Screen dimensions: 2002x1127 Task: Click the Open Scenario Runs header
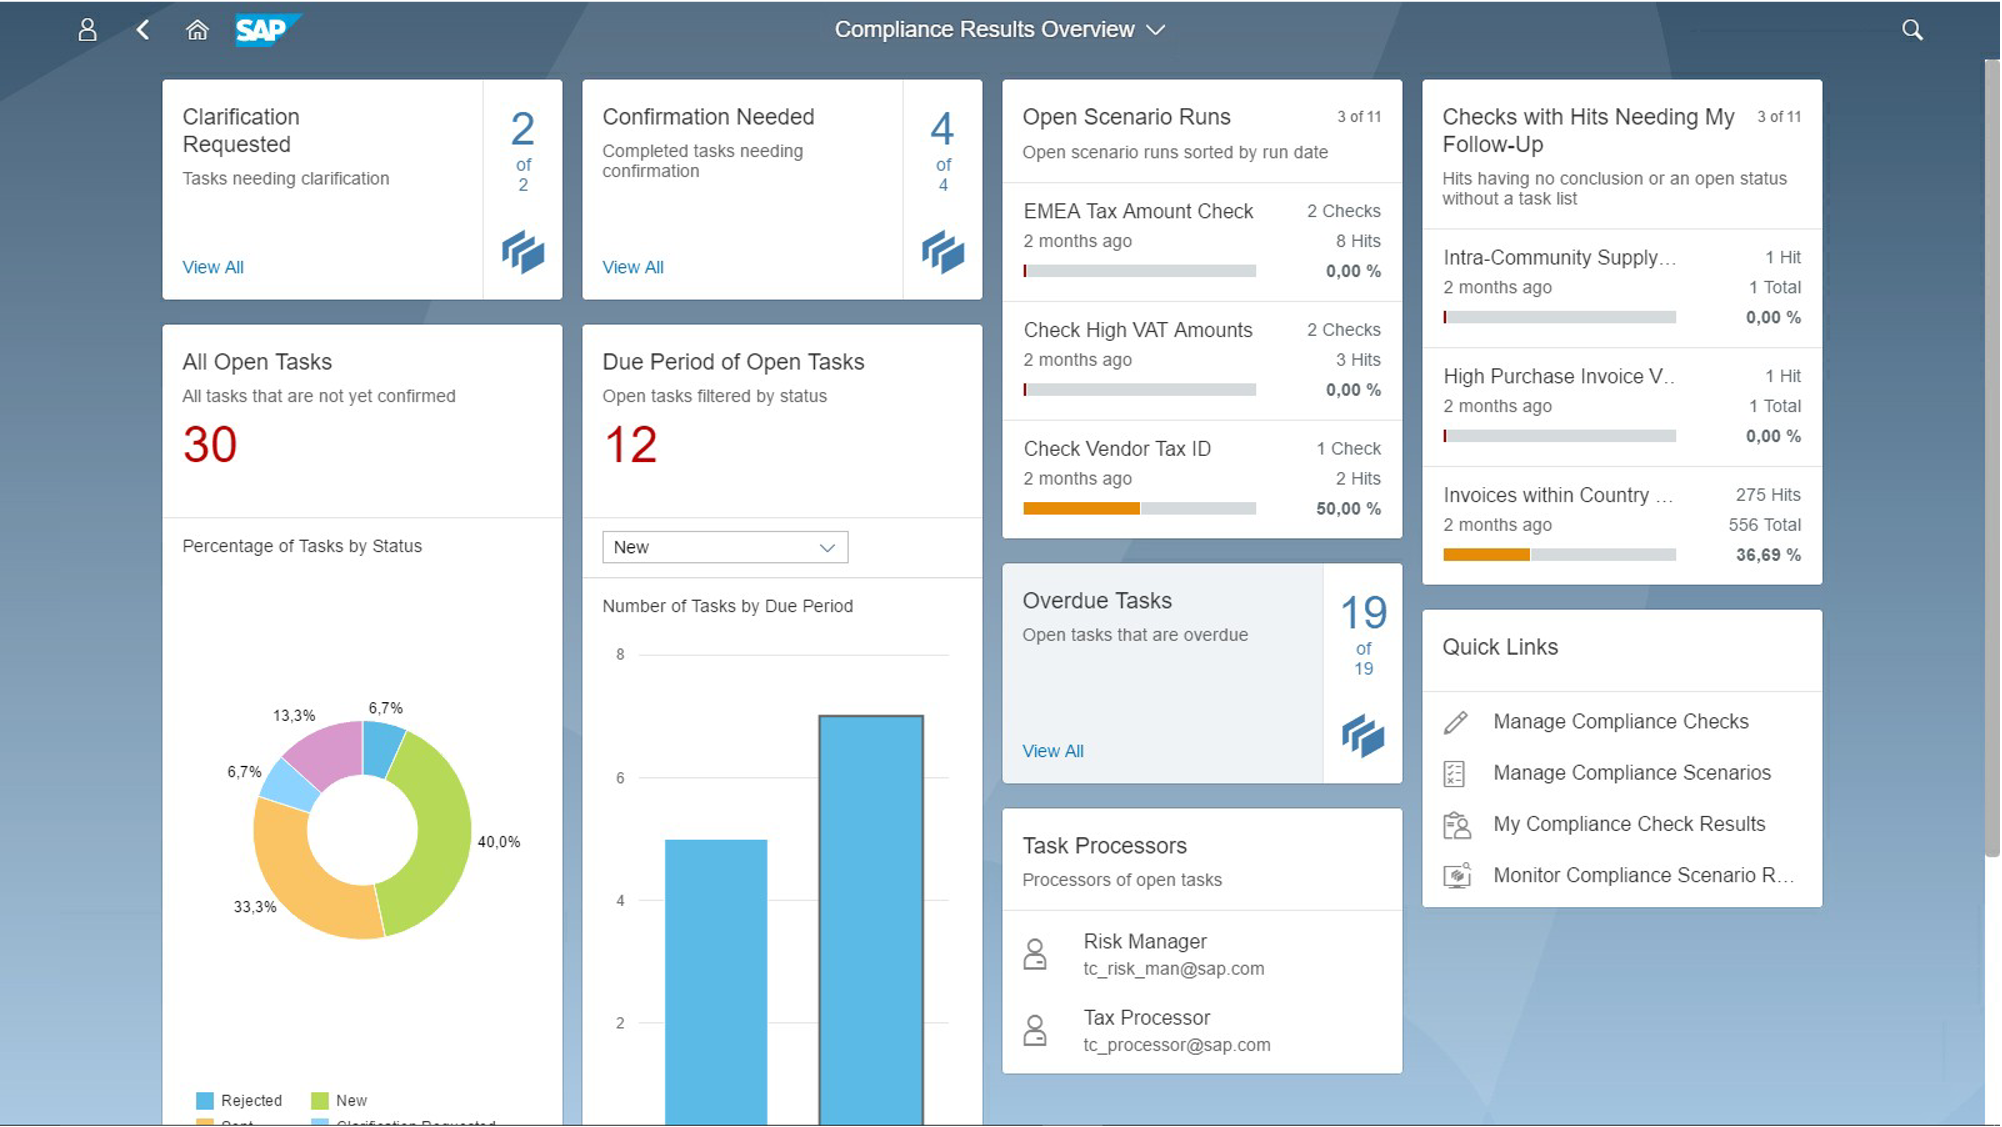coord(1126,117)
